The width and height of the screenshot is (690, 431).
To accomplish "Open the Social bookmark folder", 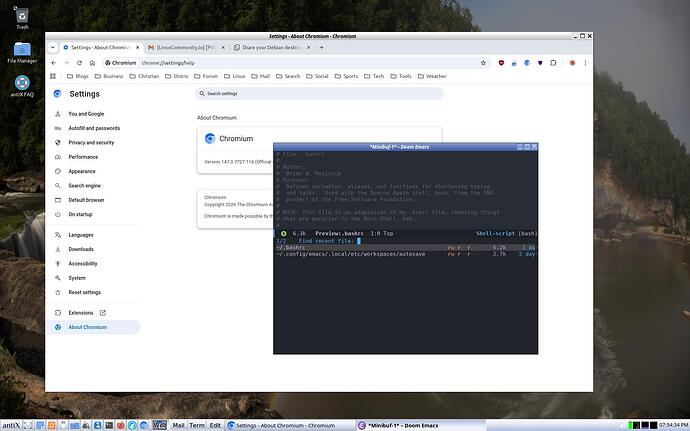I will pyautogui.click(x=317, y=76).
